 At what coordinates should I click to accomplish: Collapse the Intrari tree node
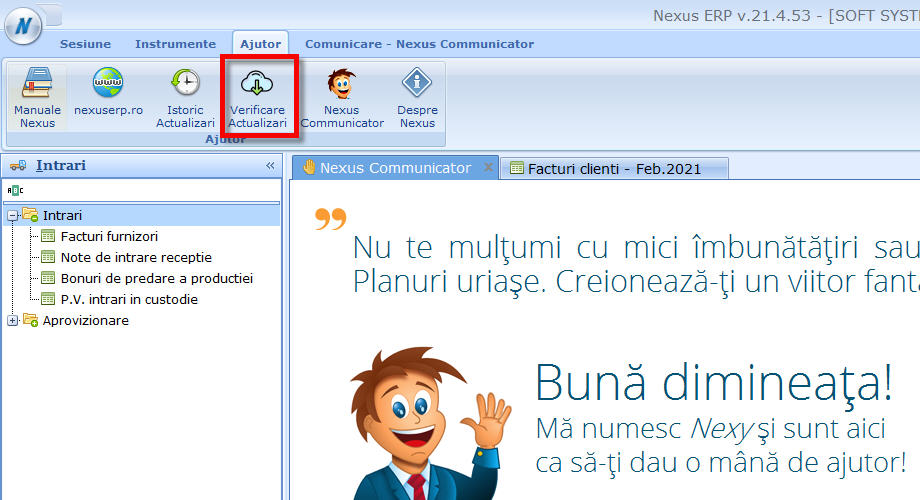coord(12,215)
